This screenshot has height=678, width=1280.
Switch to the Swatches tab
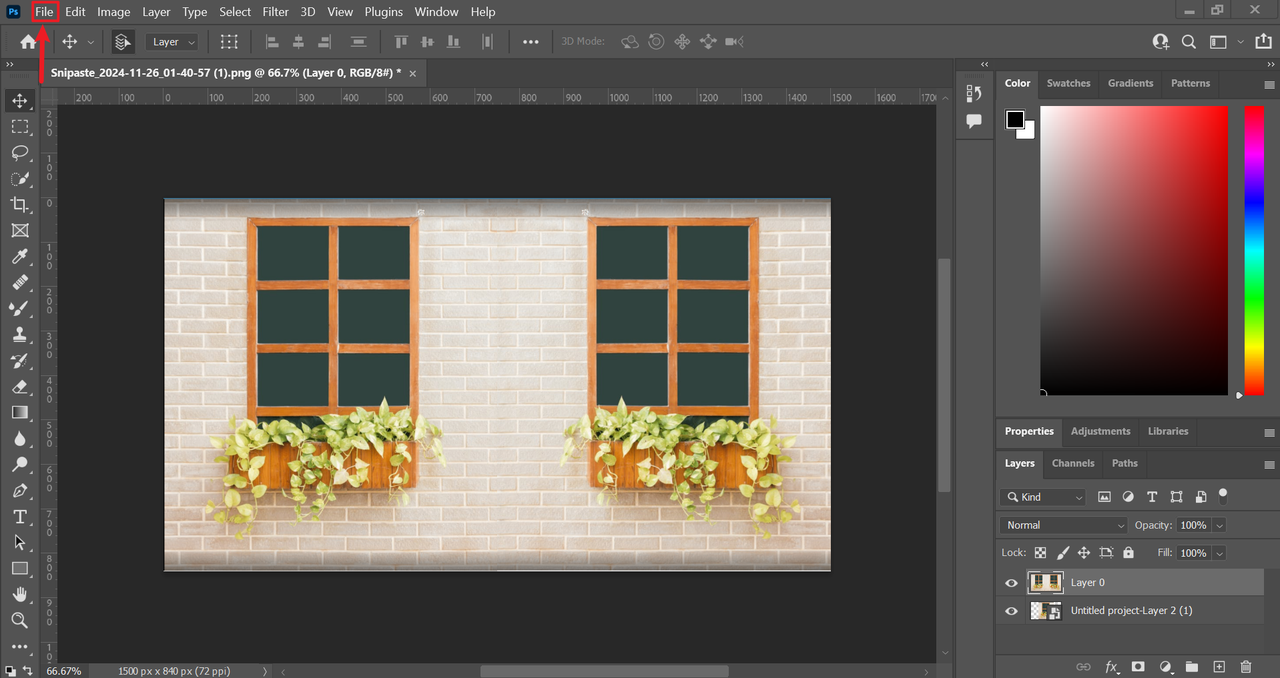click(1068, 83)
